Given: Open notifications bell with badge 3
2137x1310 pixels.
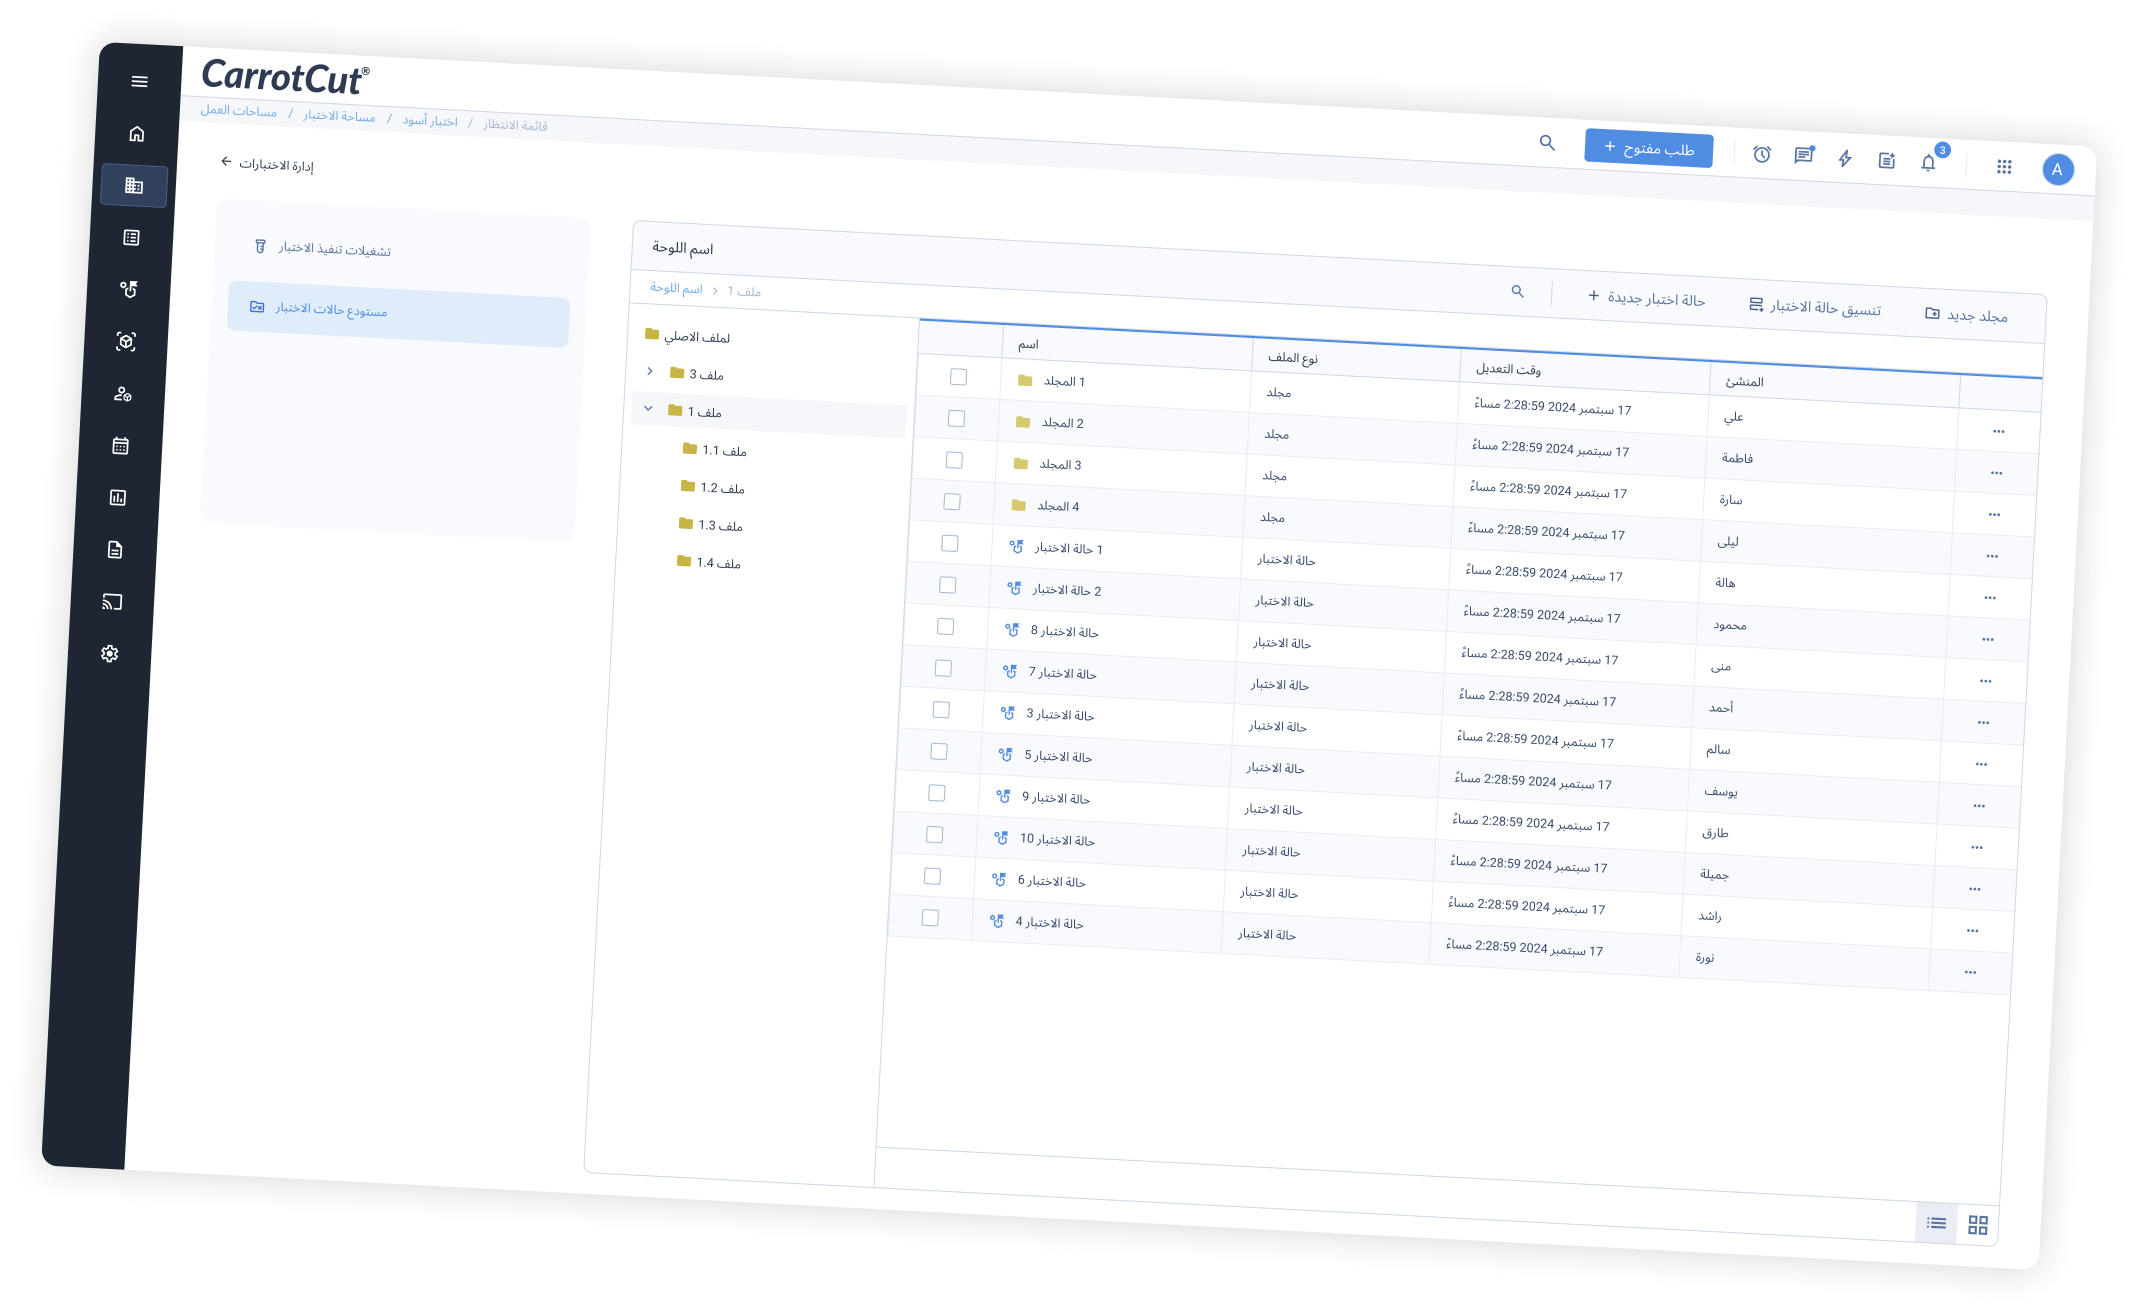Looking at the screenshot, I should 1930,160.
